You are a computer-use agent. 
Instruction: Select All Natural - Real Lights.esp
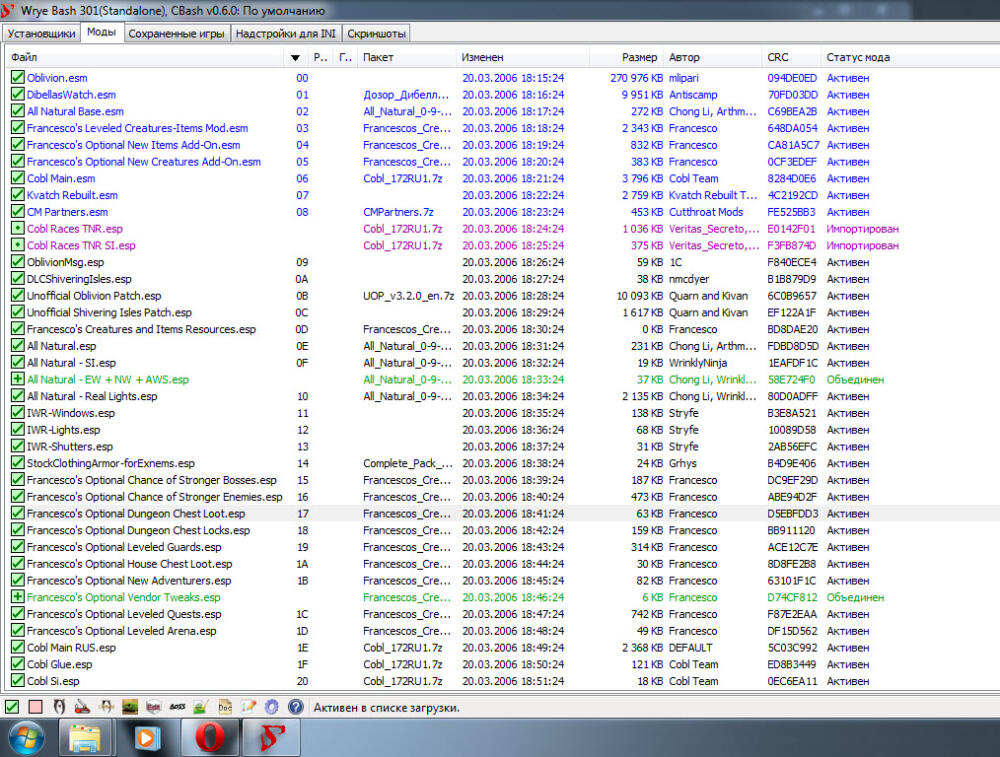coord(92,396)
